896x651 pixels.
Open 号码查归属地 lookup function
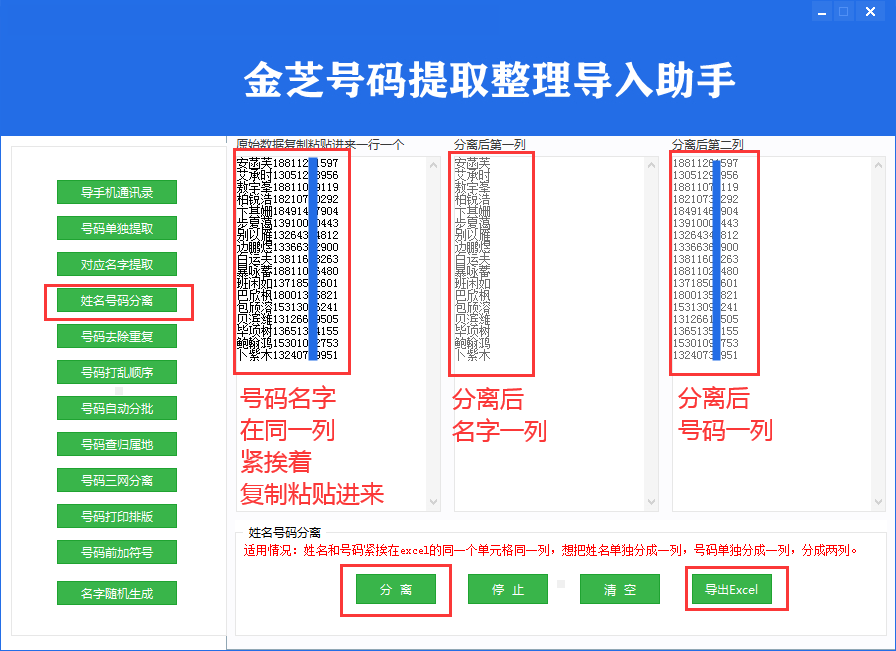click(116, 444)
